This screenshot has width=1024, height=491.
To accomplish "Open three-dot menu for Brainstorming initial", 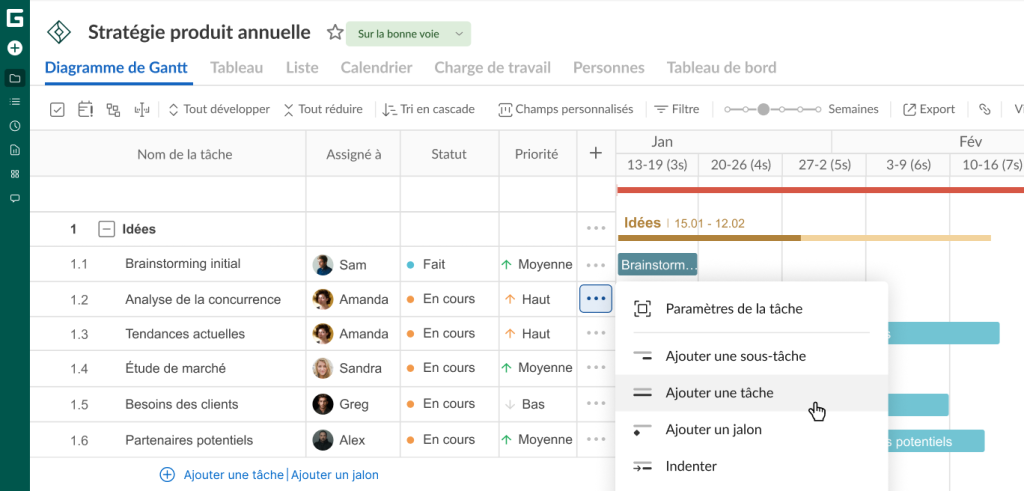I will (596, 265).
